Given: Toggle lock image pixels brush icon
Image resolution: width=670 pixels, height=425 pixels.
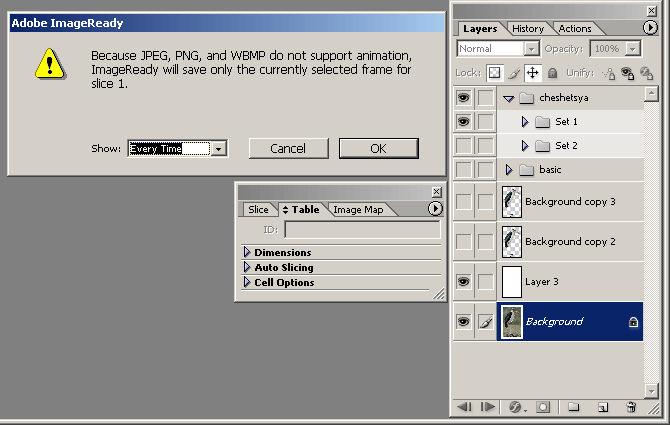Looking at the screenshot, I should coord(514,73).
